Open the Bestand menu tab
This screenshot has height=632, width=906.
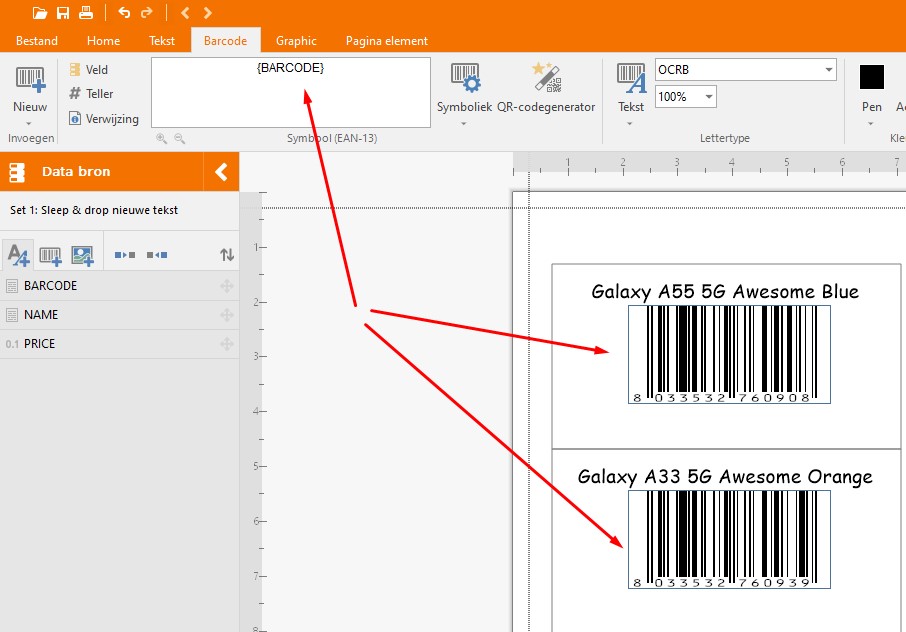coord(36,41)
